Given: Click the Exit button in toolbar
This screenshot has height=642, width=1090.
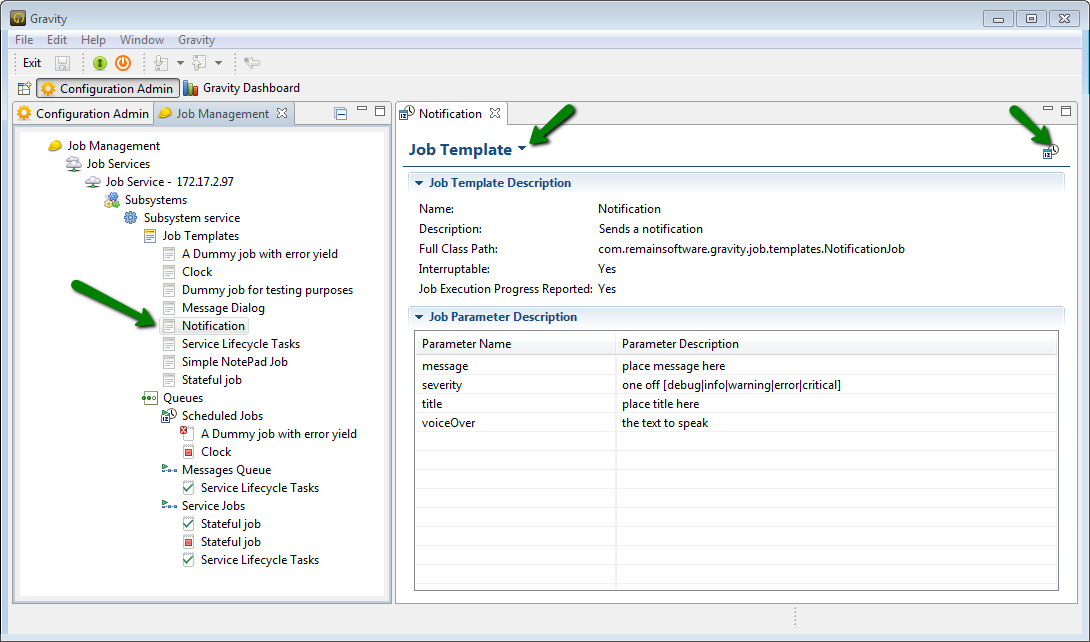Looking at the screenshot, I should pyautogui.click(x=32, y=63).
